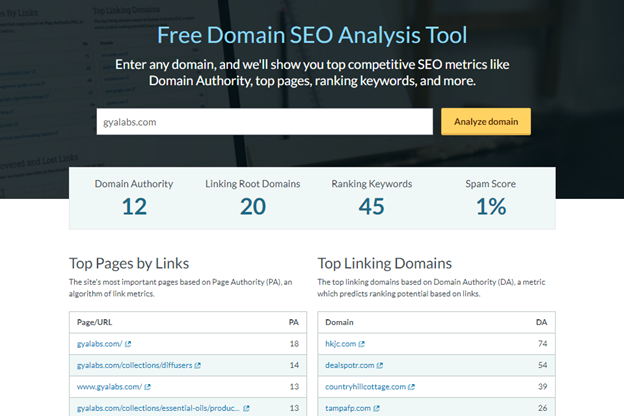Open external link icon beside www.gyalabs.com/
Image resolution: width=624 pixels, height=416 pixels.
tap(147, 387)
